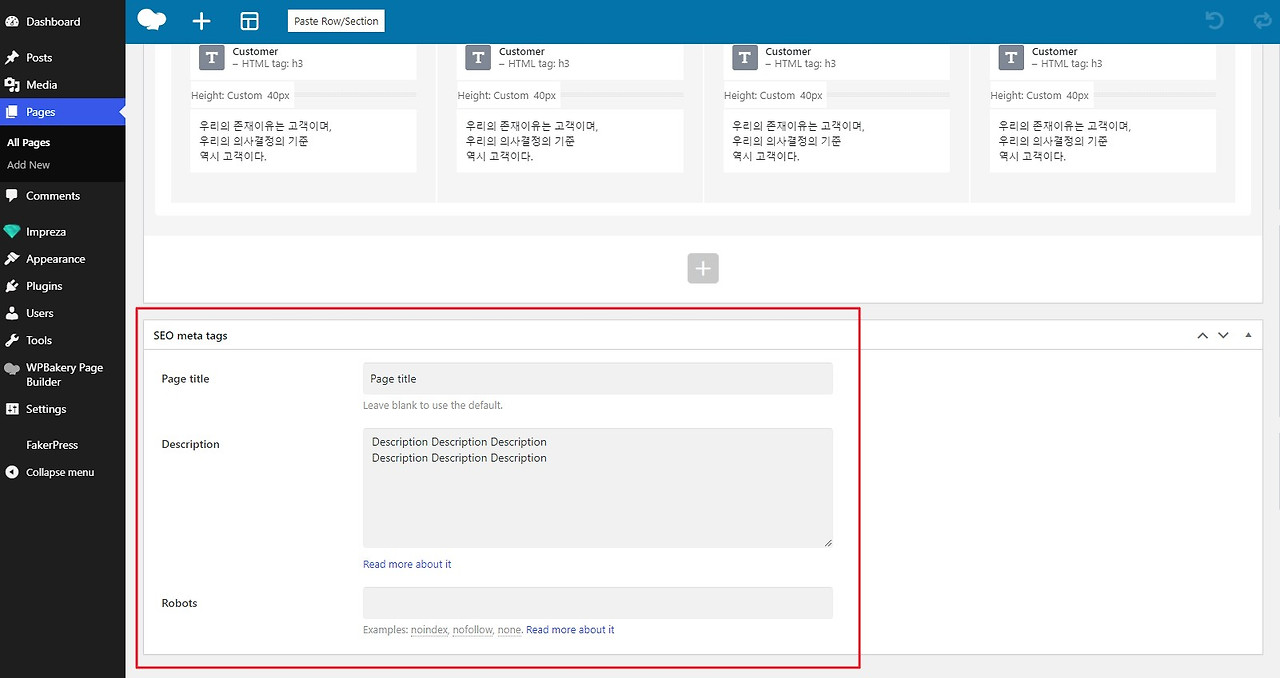Click the first column's text block T icon
This screenshot has width=1280, height=678.
[211, 58]
